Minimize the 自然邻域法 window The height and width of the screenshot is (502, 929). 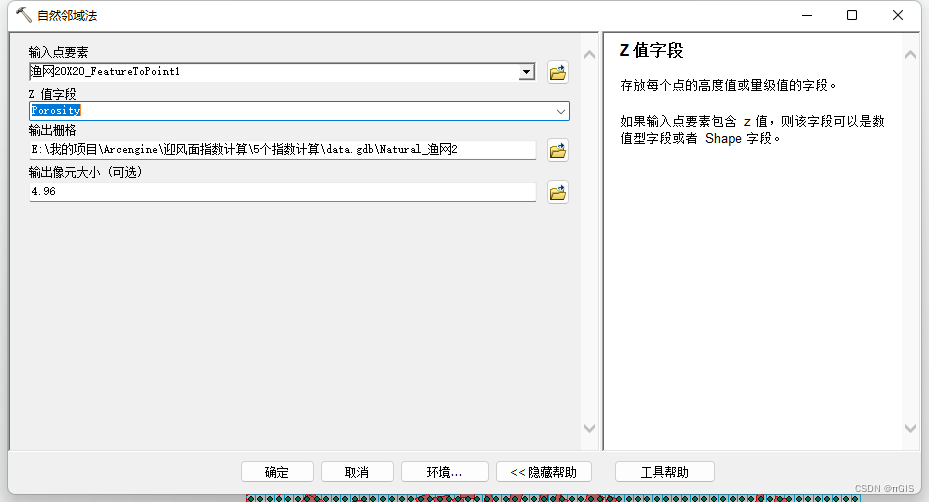click(x=807, y=15)
